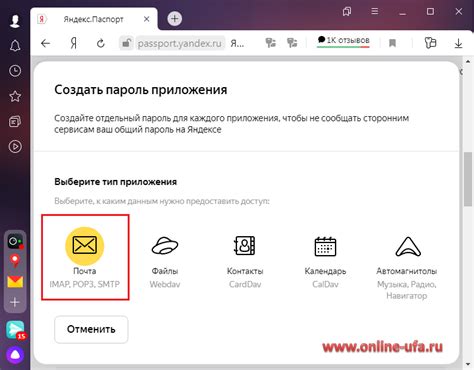Screen dimensions: 474x370
Task: Click the Я... page title in the address bar
Action: point(237,43)
